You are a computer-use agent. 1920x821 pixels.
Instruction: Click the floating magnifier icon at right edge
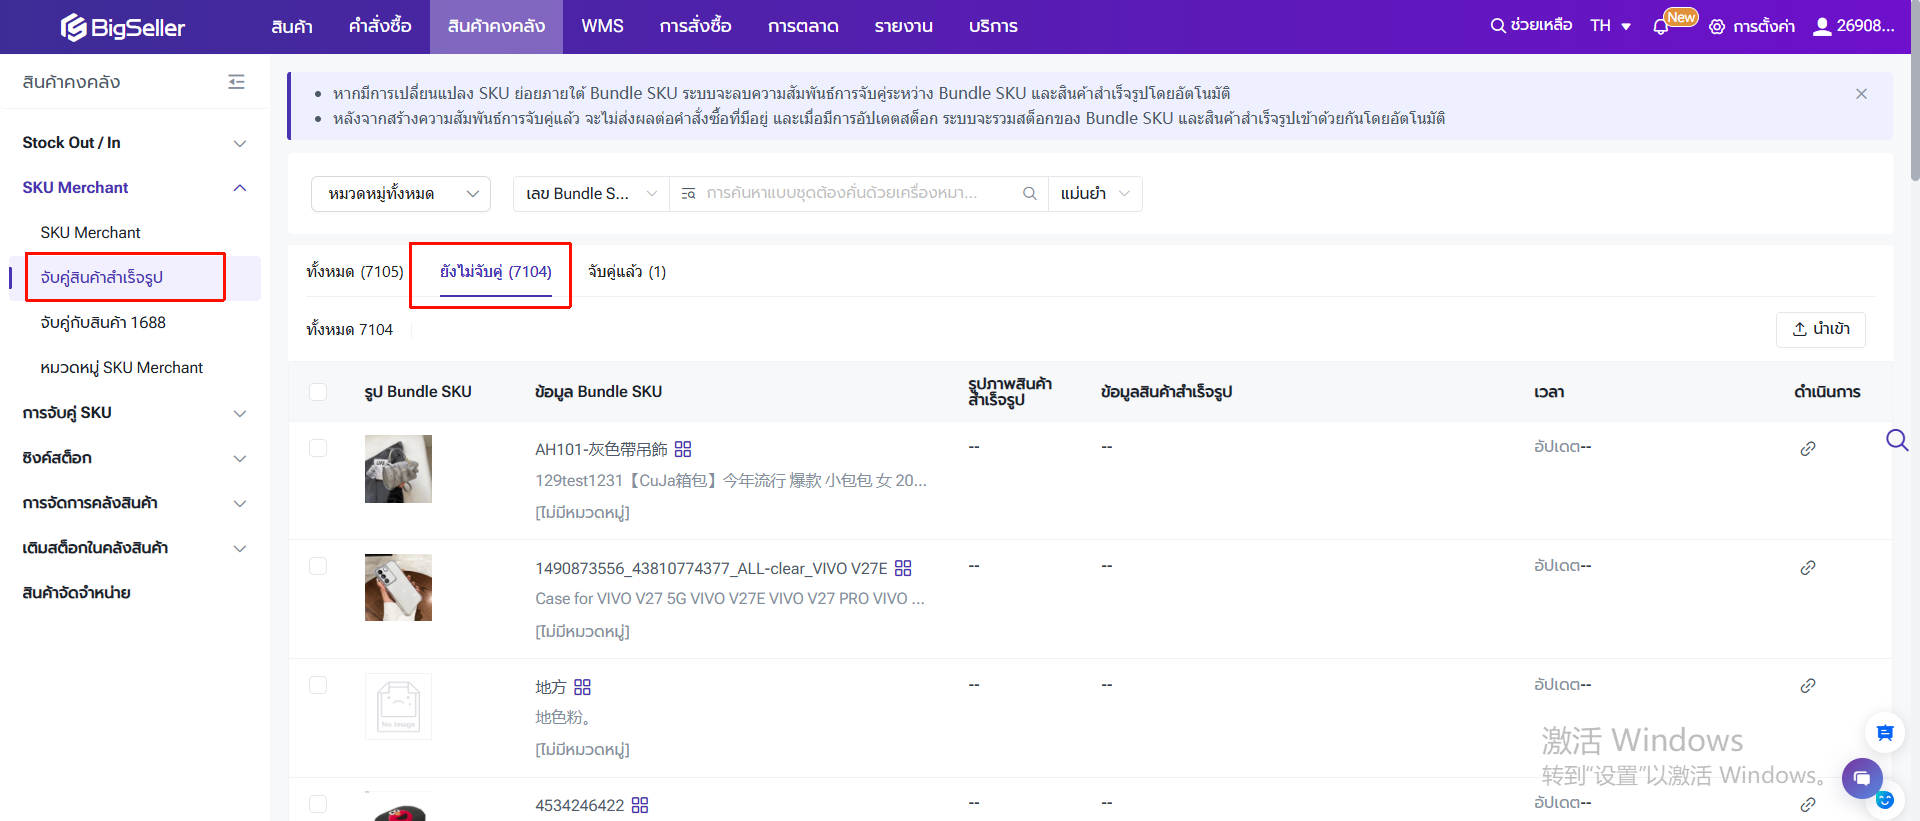(1896, 441)
